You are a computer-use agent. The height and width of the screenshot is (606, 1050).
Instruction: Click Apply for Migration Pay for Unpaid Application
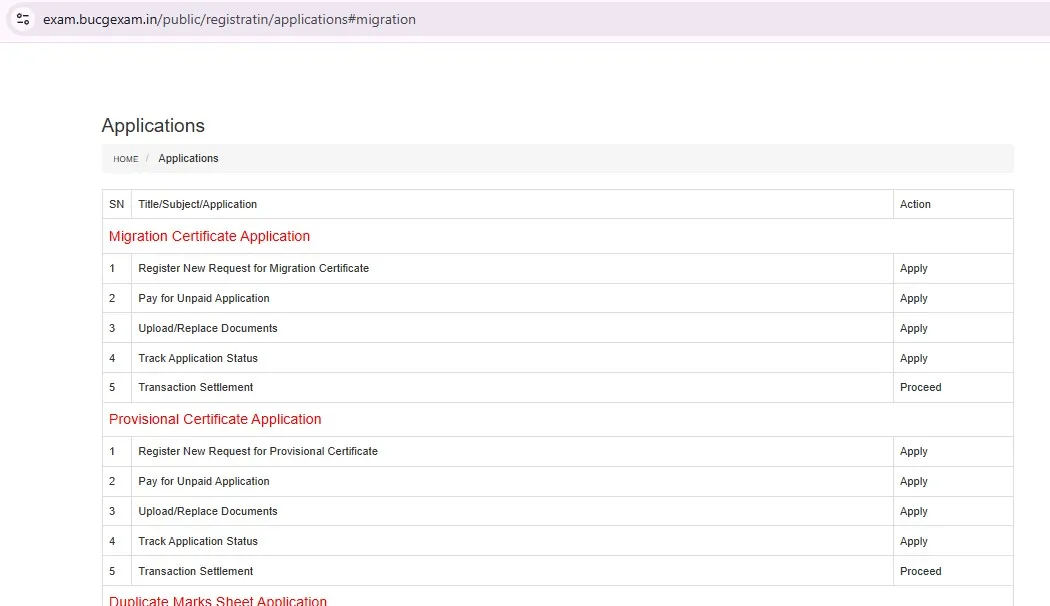[913, 299]
